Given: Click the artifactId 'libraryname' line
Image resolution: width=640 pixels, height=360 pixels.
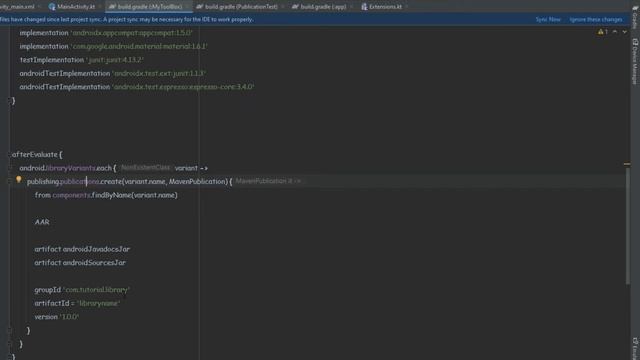Looking at the screenshot, I should point(77,303).
